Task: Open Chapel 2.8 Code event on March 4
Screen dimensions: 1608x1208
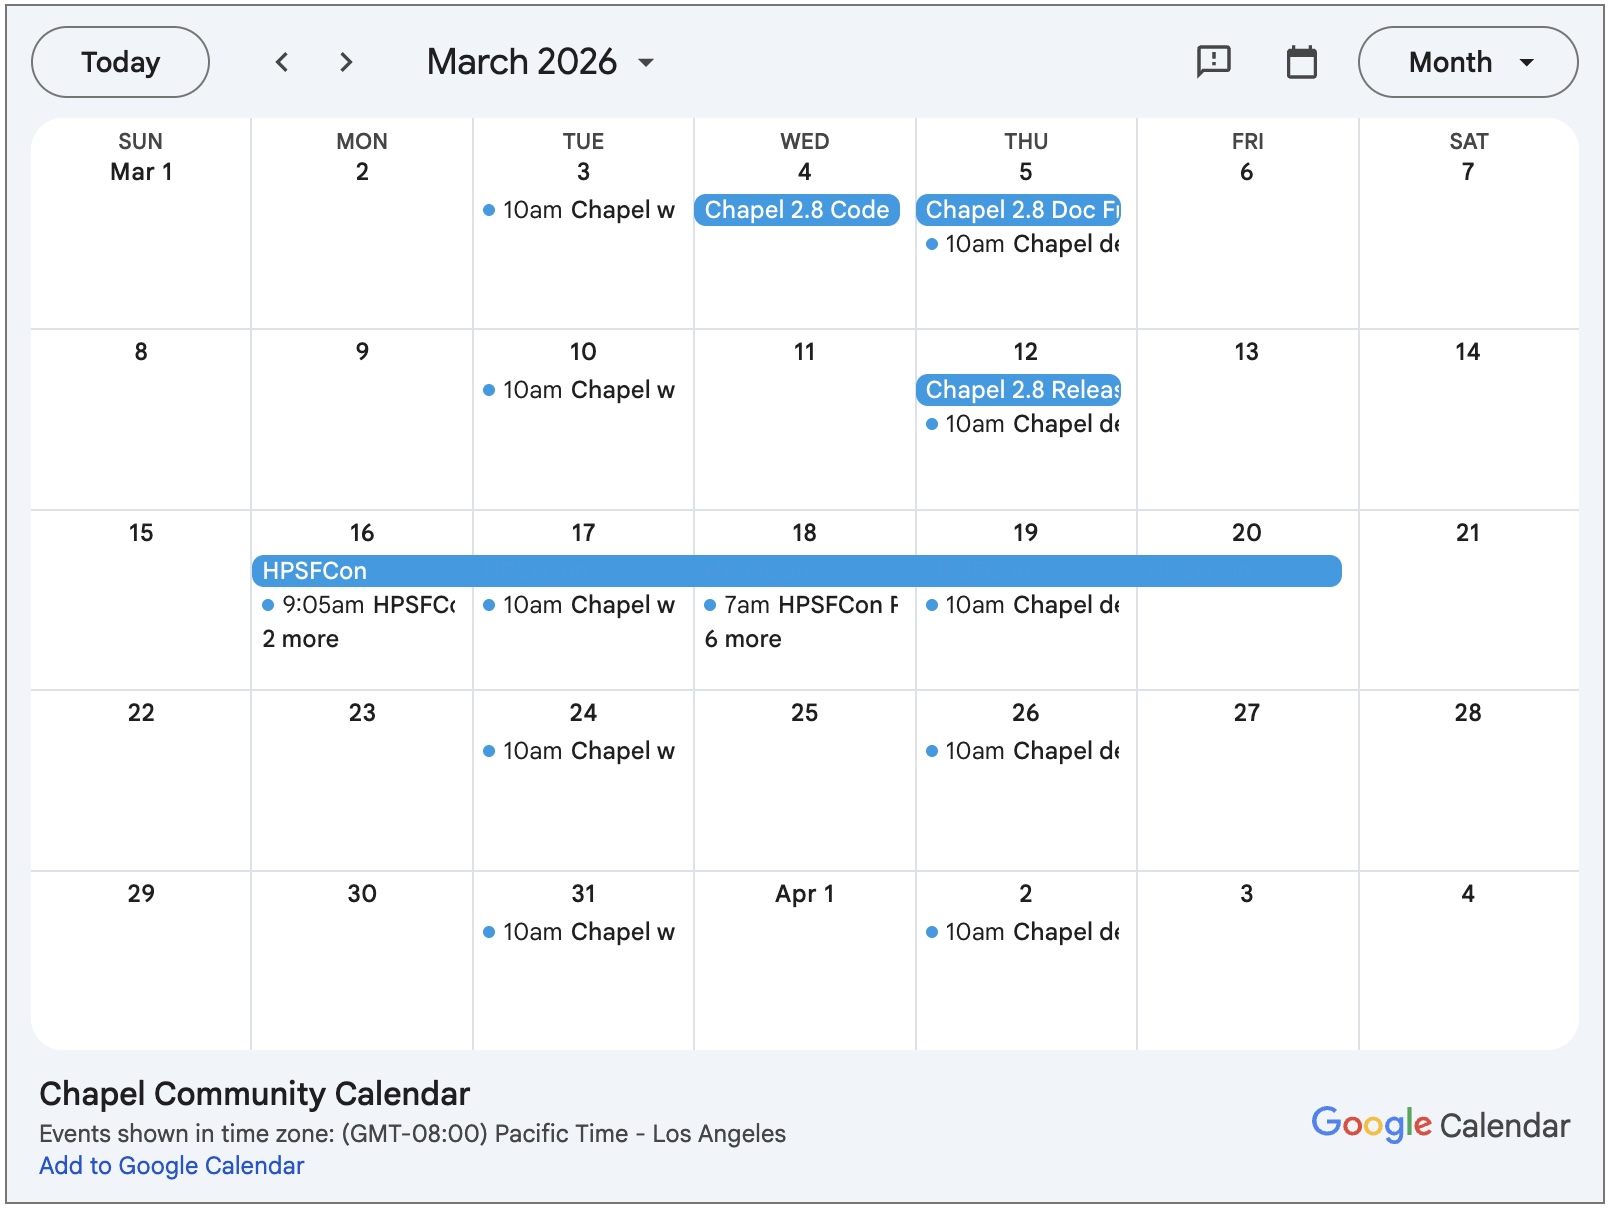Action: pos(797,210)
